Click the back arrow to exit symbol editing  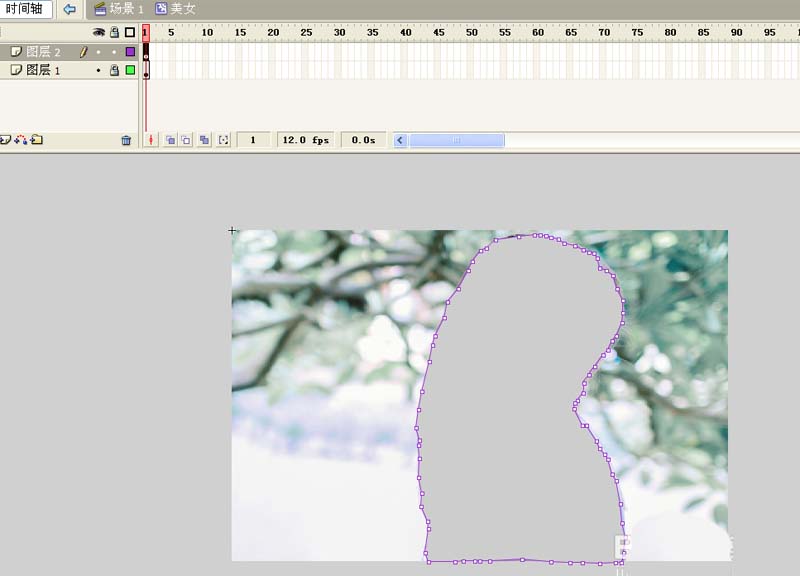pyautogui.click(x=69, y=9)
